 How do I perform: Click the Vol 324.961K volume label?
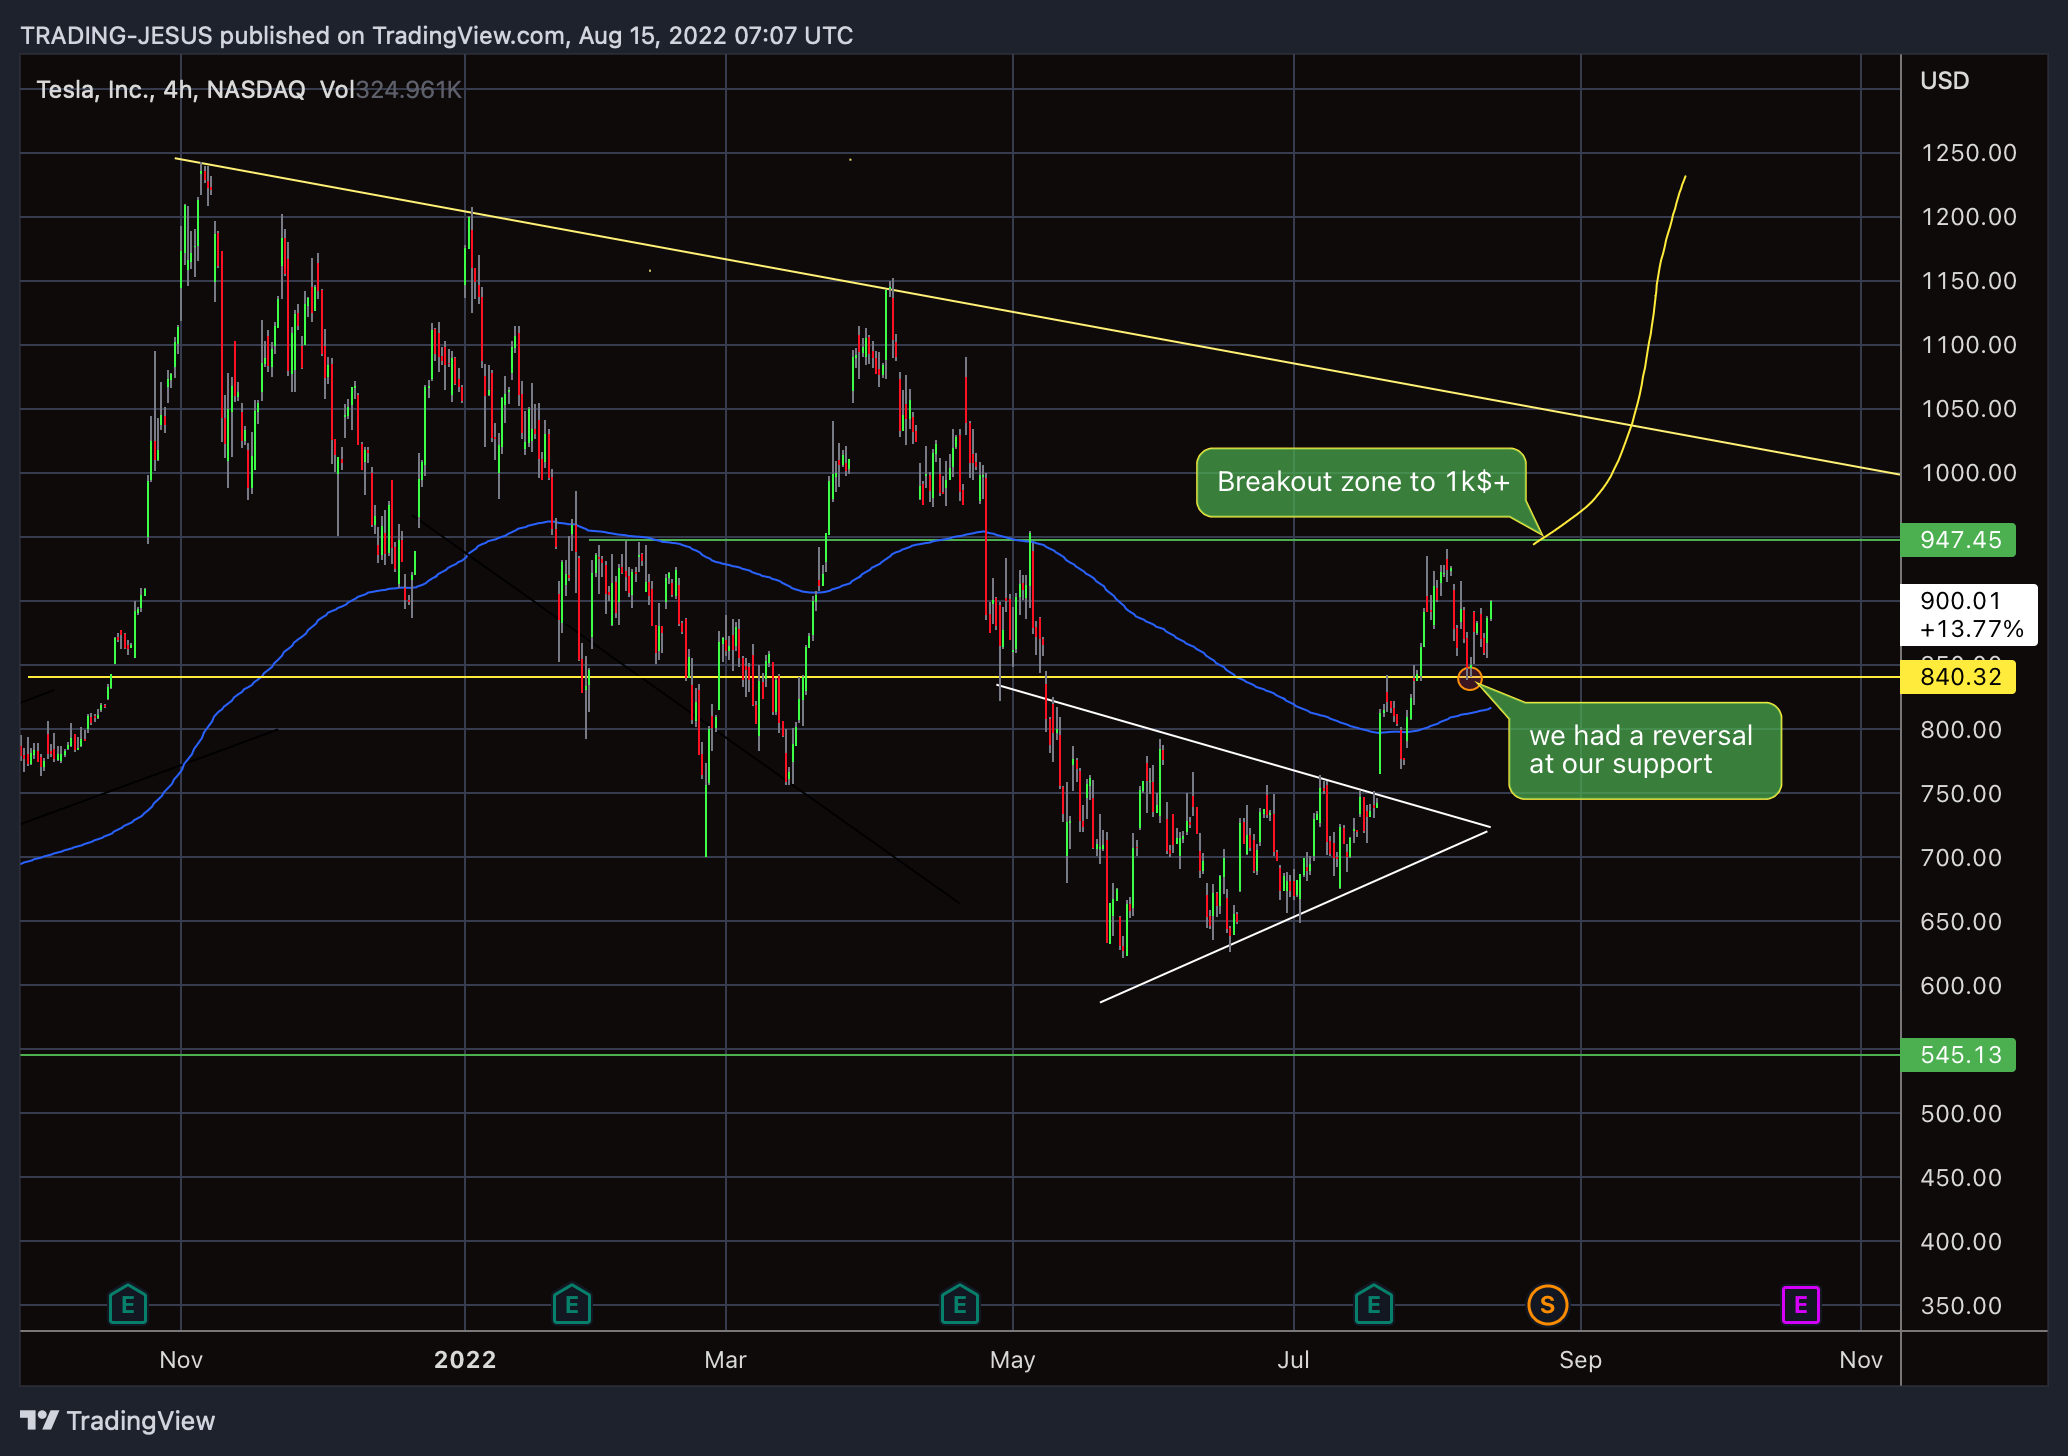point(390,90)
